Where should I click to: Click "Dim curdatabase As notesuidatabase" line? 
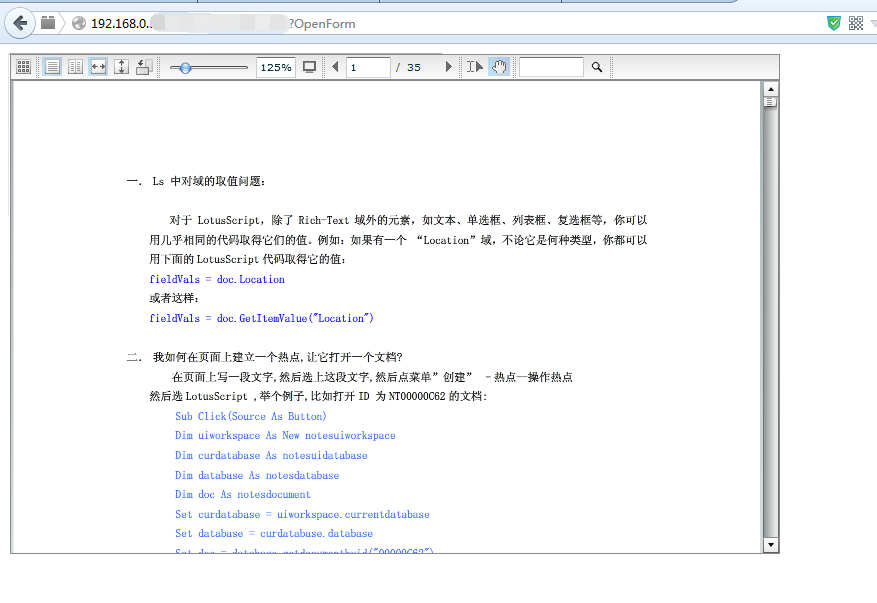(x=271, y=455)
